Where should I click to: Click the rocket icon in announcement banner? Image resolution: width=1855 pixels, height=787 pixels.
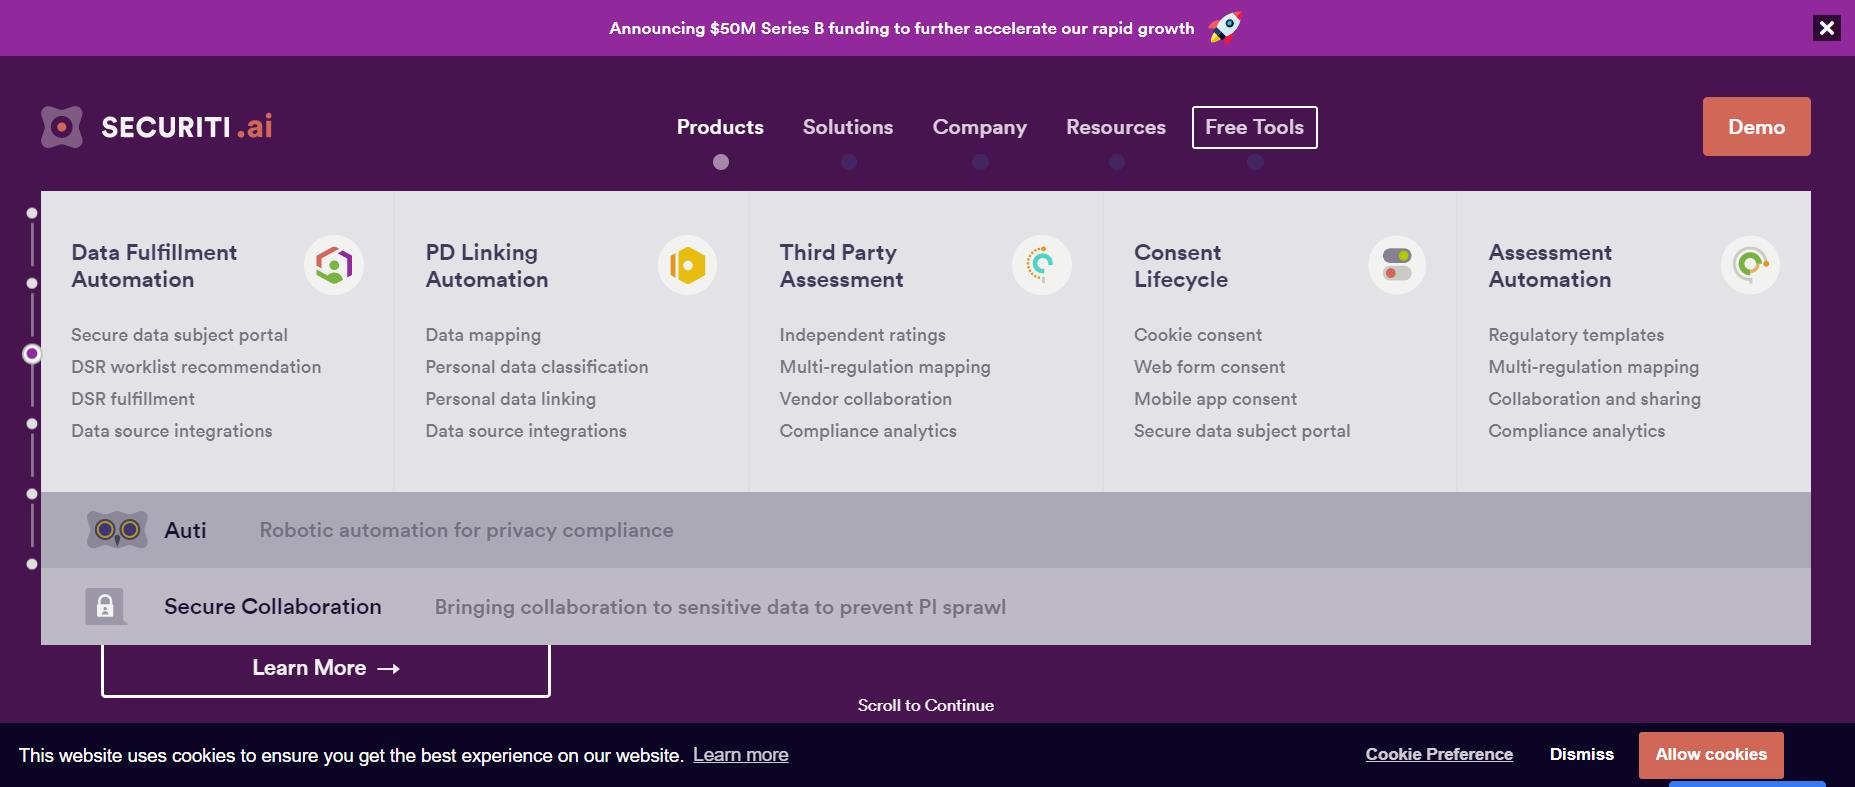[1226, 27]
